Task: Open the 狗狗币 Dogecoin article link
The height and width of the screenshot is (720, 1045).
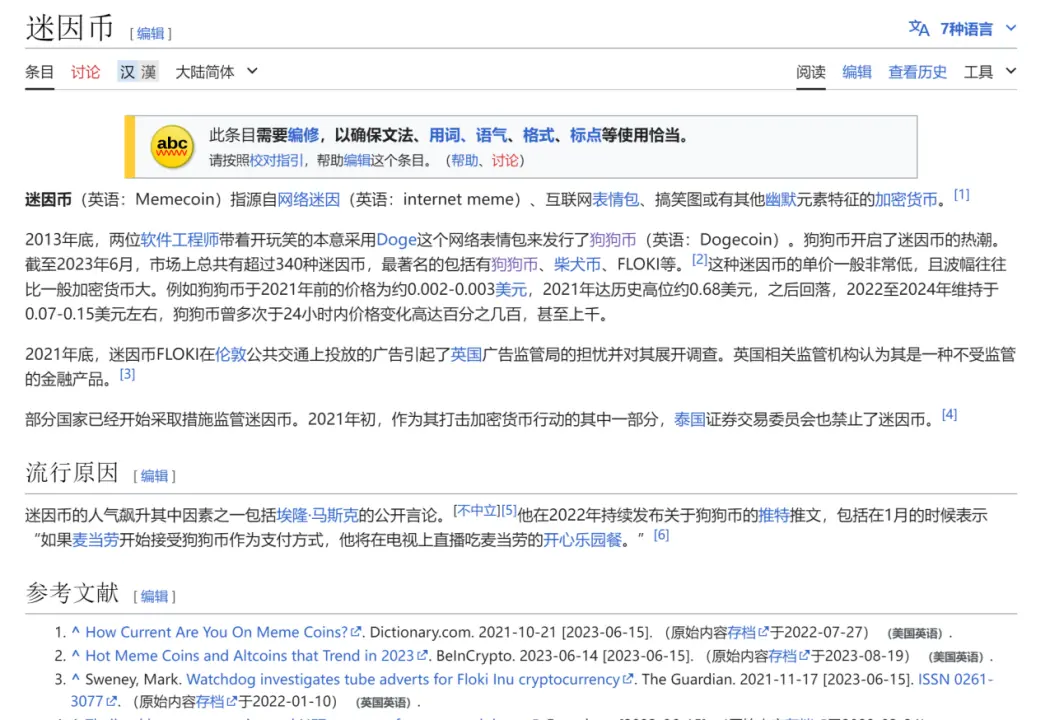Action: pyautogui.click(x=612, y=240)
